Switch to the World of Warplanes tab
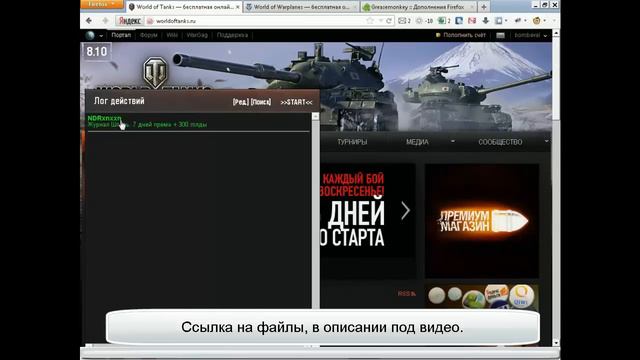Image resolution: width=640 pixels, height=360 pixels. [x=301, y=7]
